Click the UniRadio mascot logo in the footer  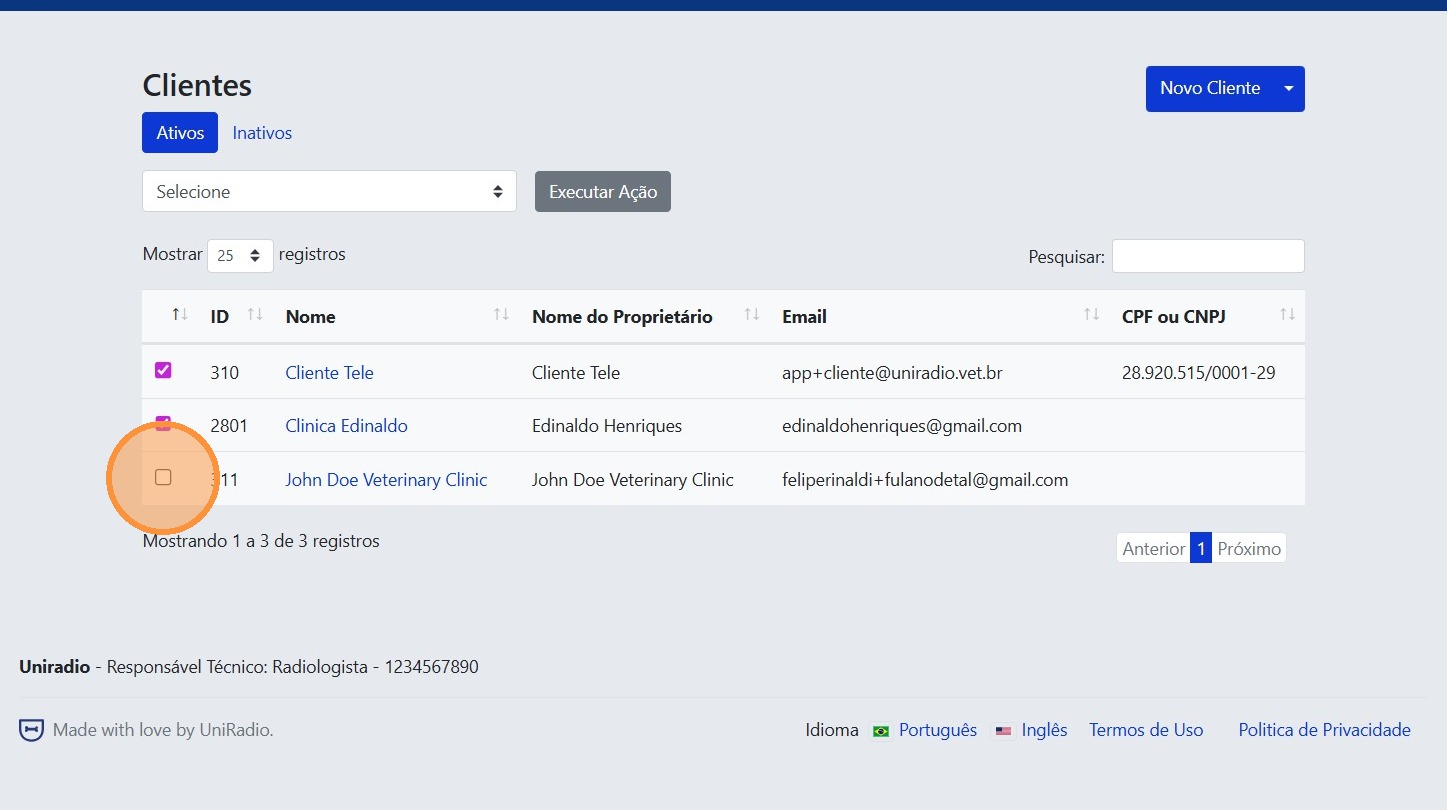(x=31, y=729)
